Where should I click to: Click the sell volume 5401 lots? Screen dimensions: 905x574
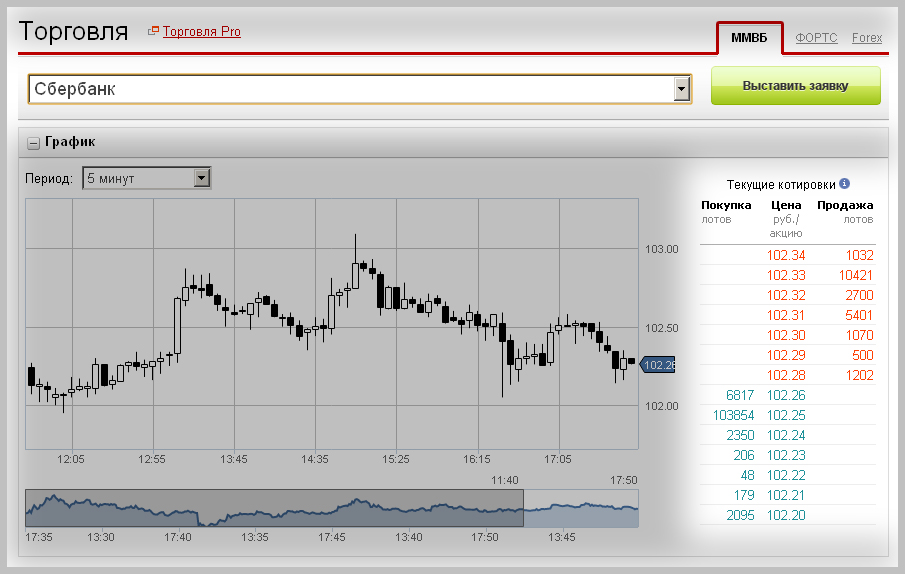859,316
